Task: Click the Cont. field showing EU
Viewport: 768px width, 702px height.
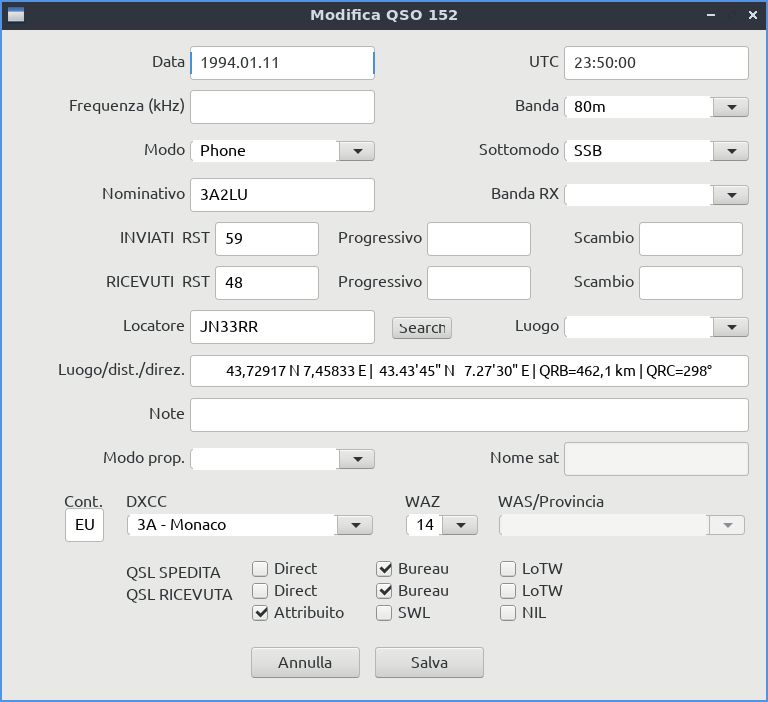Action: [x=84, y=525]
